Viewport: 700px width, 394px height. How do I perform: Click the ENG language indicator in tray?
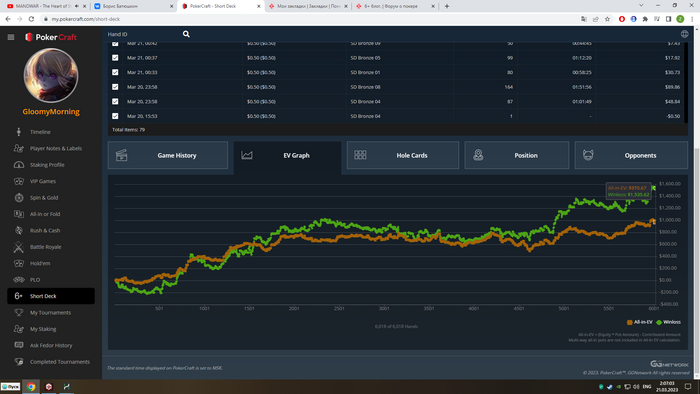click(x=647, y=386)
